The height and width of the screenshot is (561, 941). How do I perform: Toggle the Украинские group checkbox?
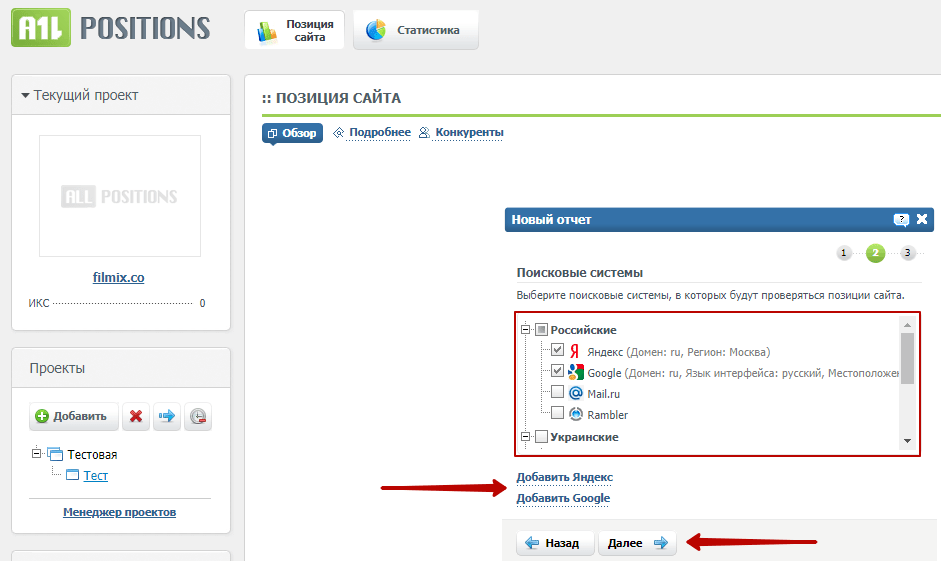click(541, 436)
